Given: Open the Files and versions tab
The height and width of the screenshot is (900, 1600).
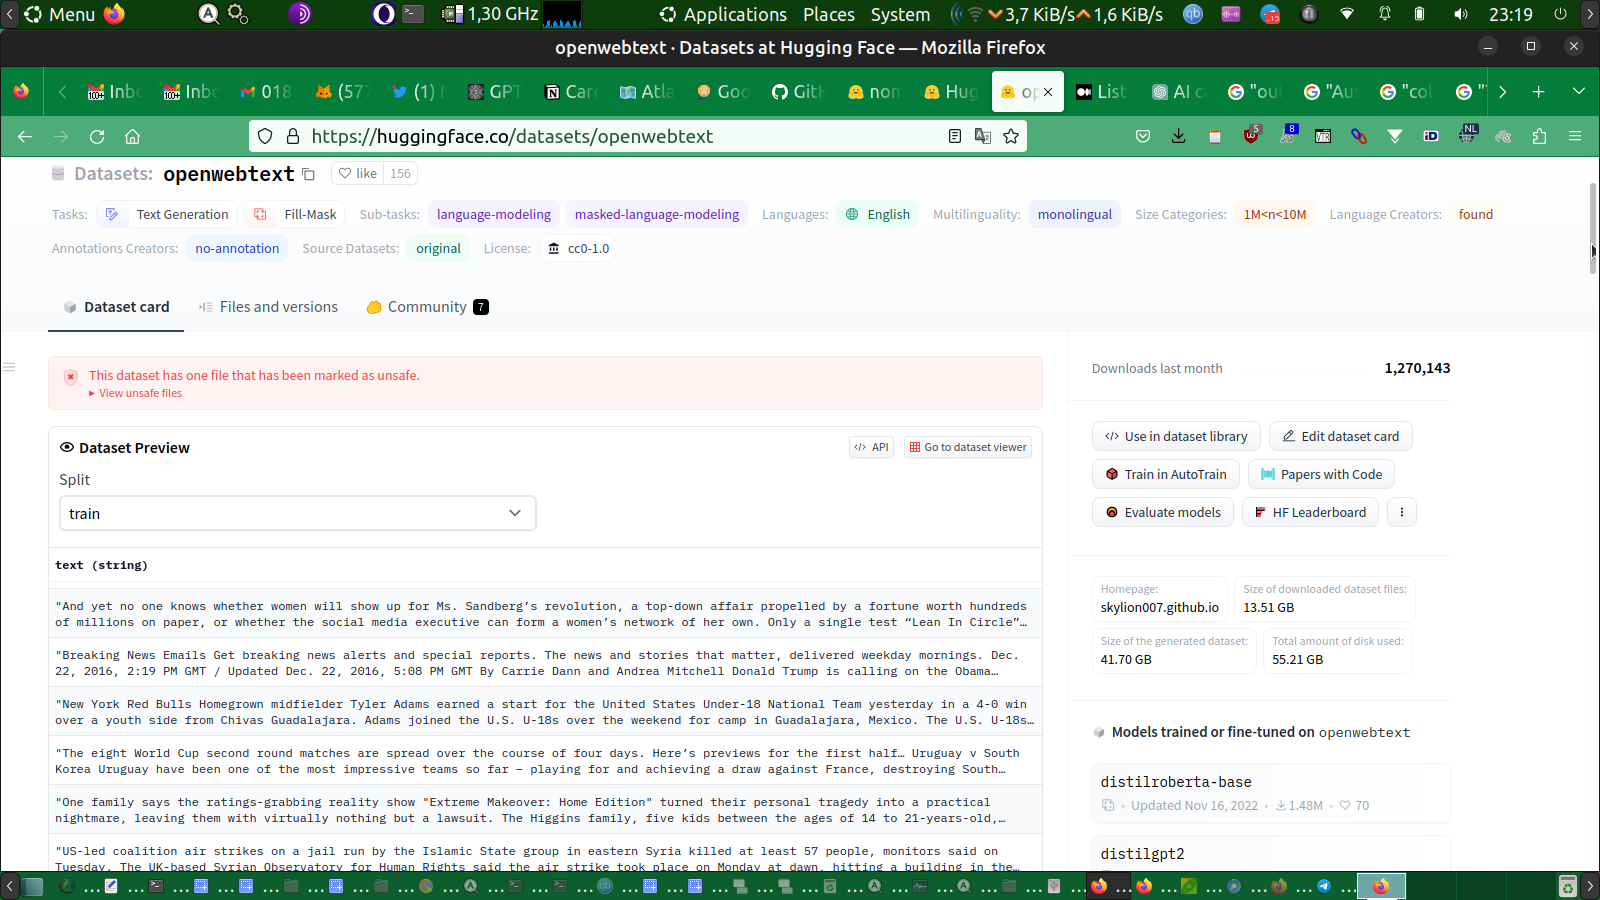Looking at the screenshot, I should pyautogui.click(x=268, y=307).
